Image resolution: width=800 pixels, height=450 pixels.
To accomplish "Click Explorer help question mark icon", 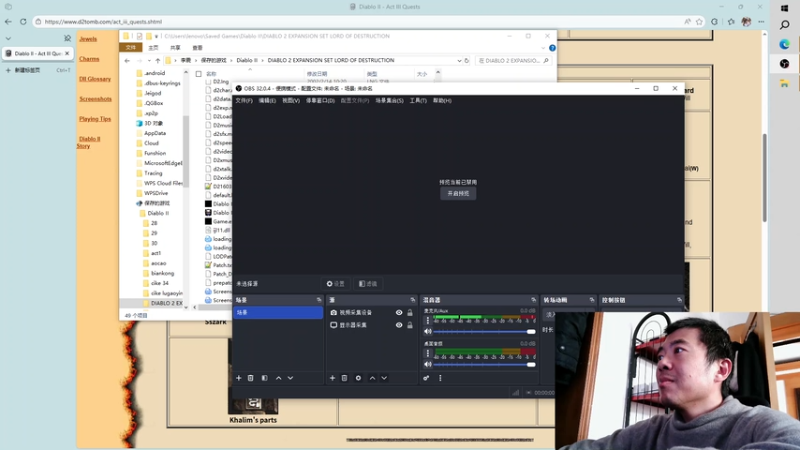I will point(552,48).
